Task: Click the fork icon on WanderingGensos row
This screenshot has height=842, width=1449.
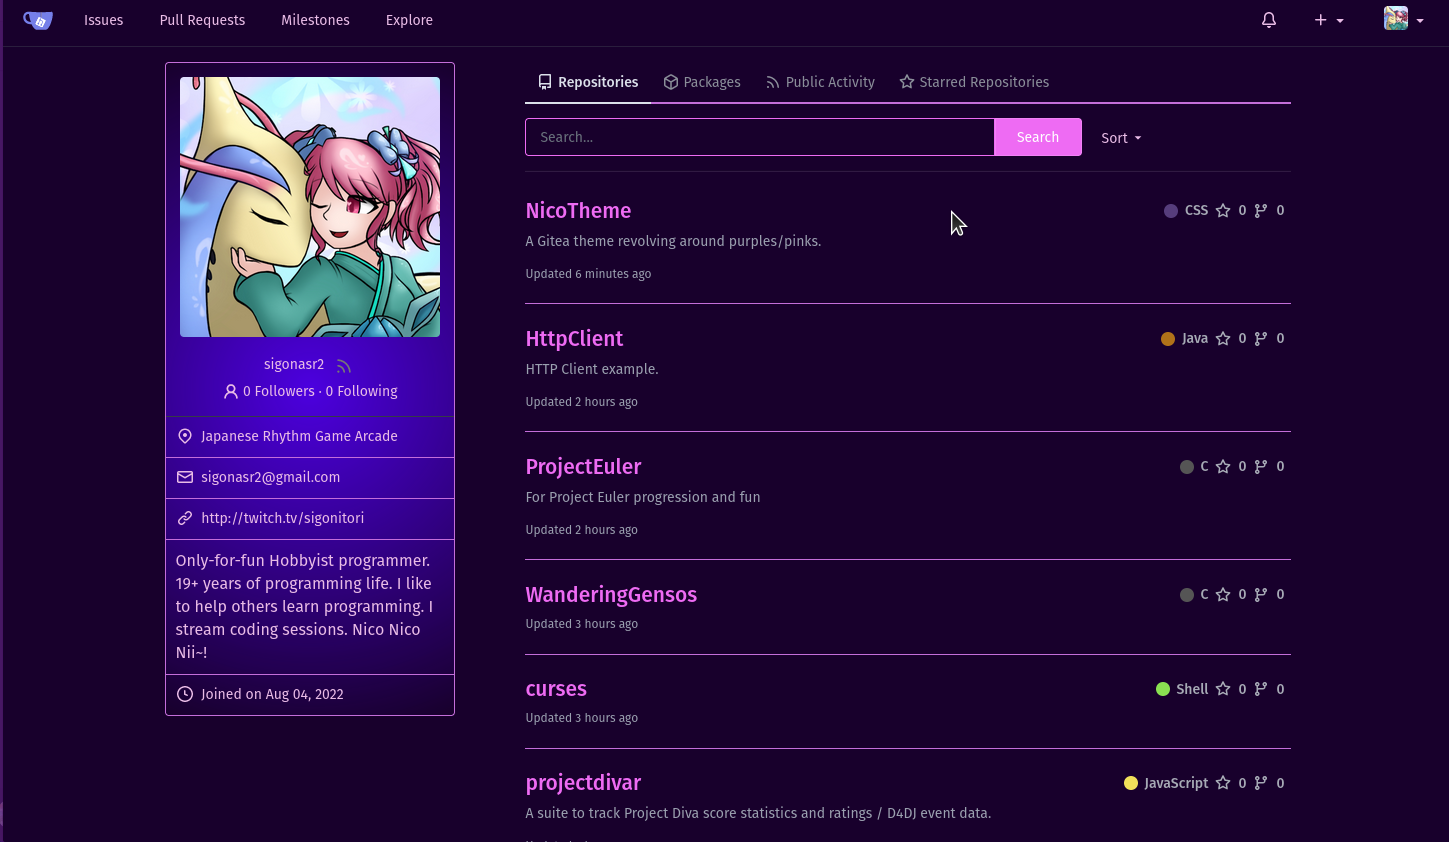Action: 1261,595
